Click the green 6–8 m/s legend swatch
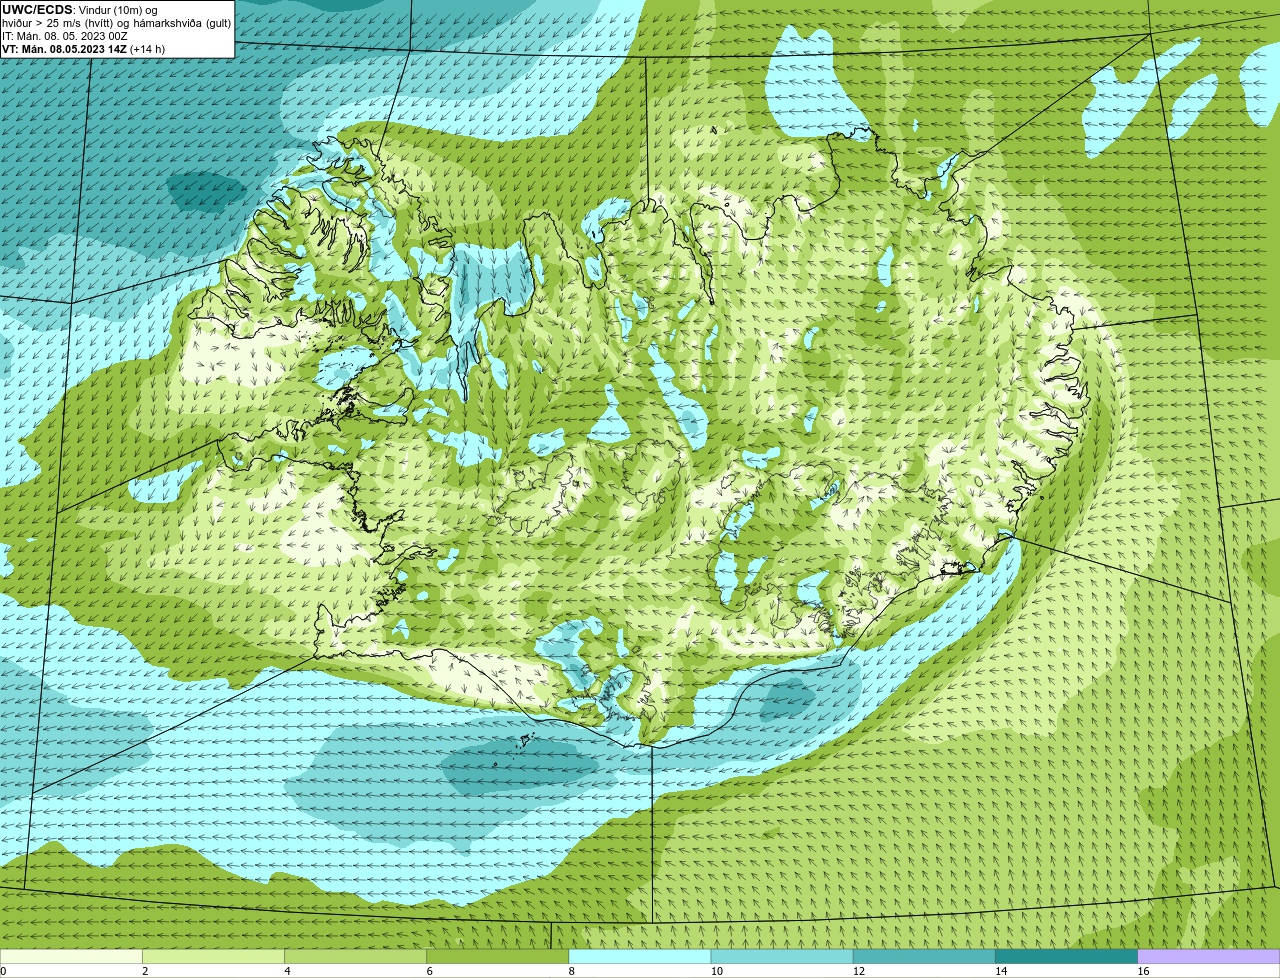 (x=498, y=957)
